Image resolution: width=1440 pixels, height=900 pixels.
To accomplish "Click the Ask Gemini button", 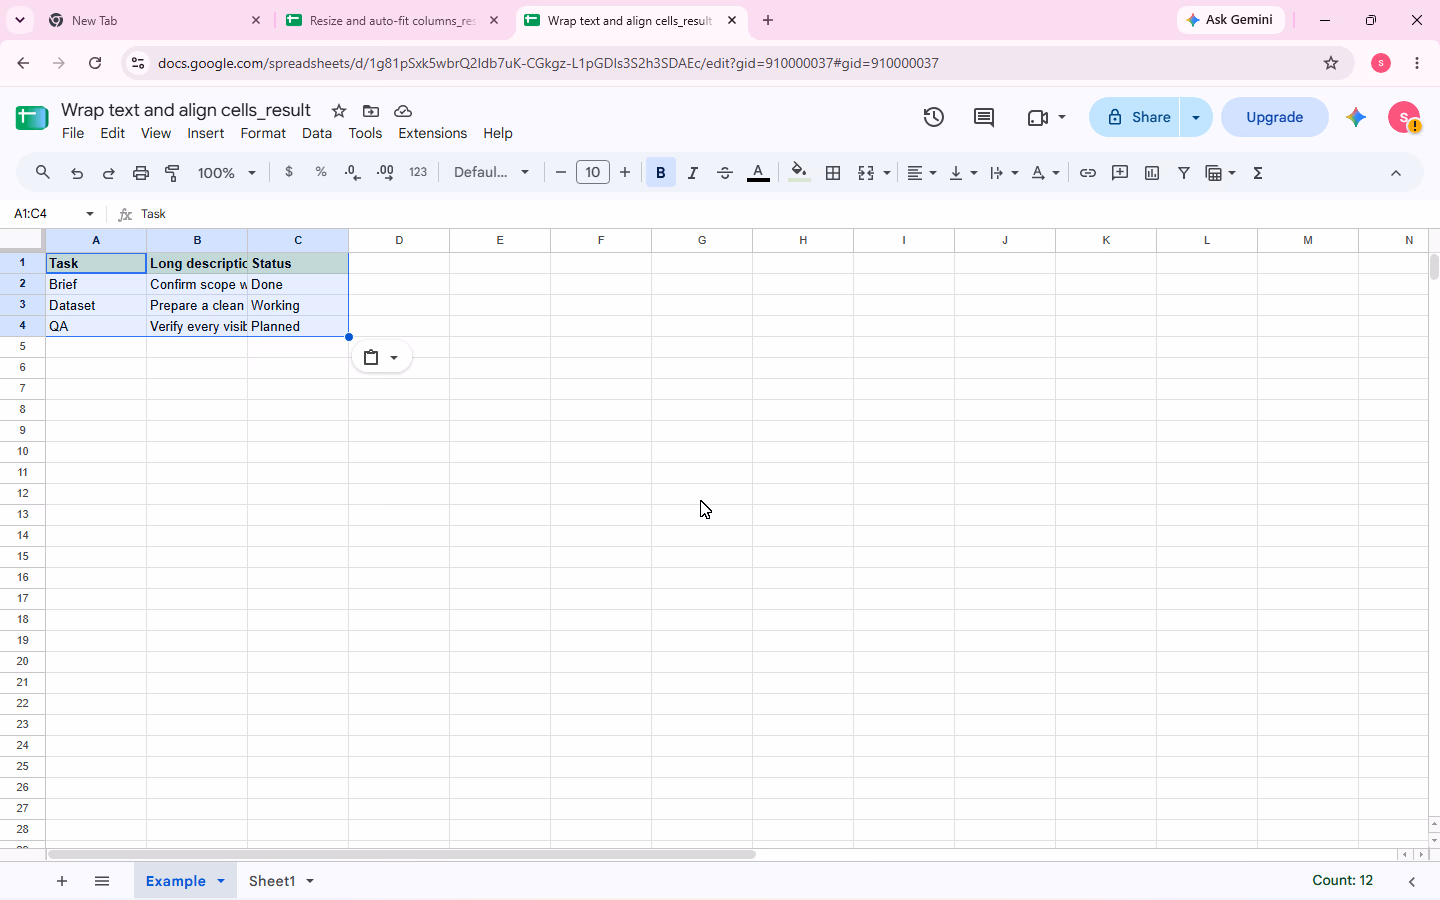I will pos(1230,20).
